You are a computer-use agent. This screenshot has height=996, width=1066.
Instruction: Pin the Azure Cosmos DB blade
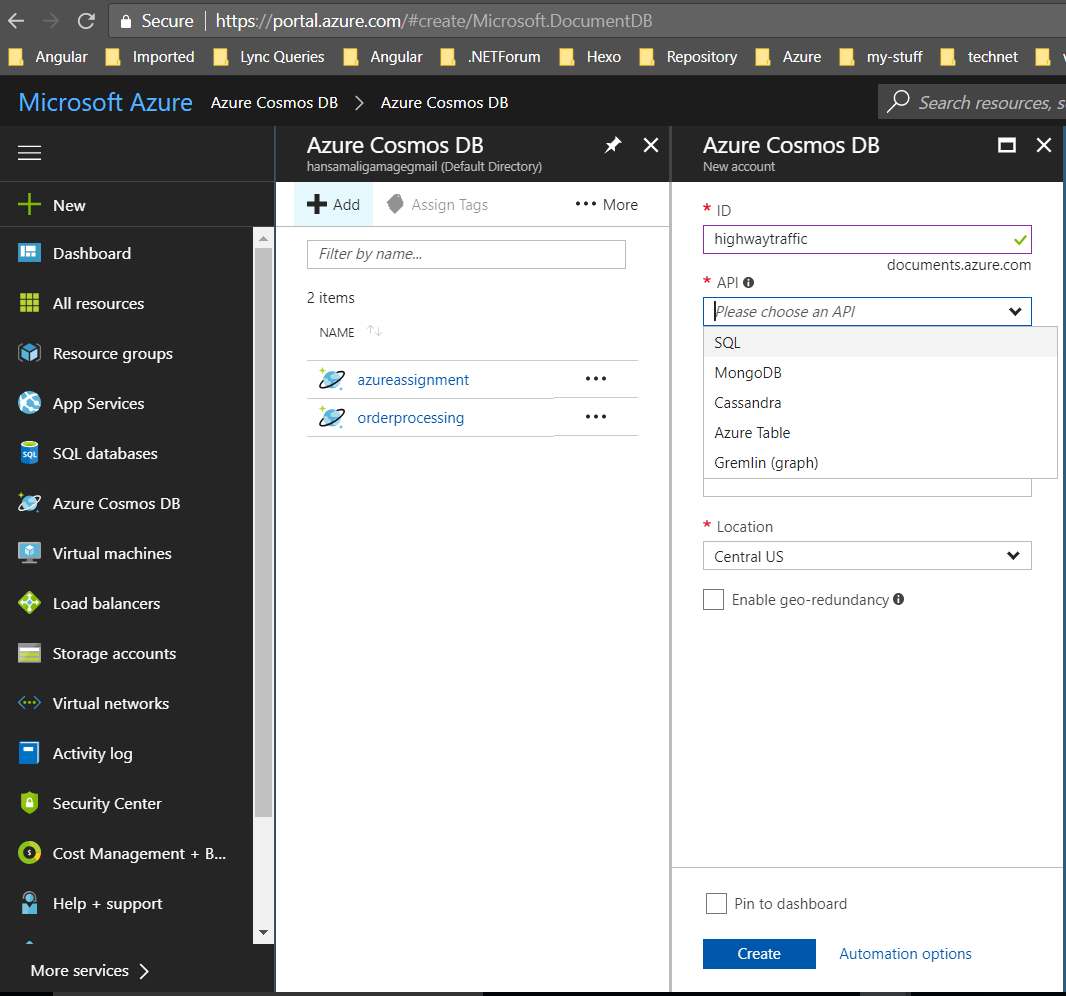coord(613,145)
